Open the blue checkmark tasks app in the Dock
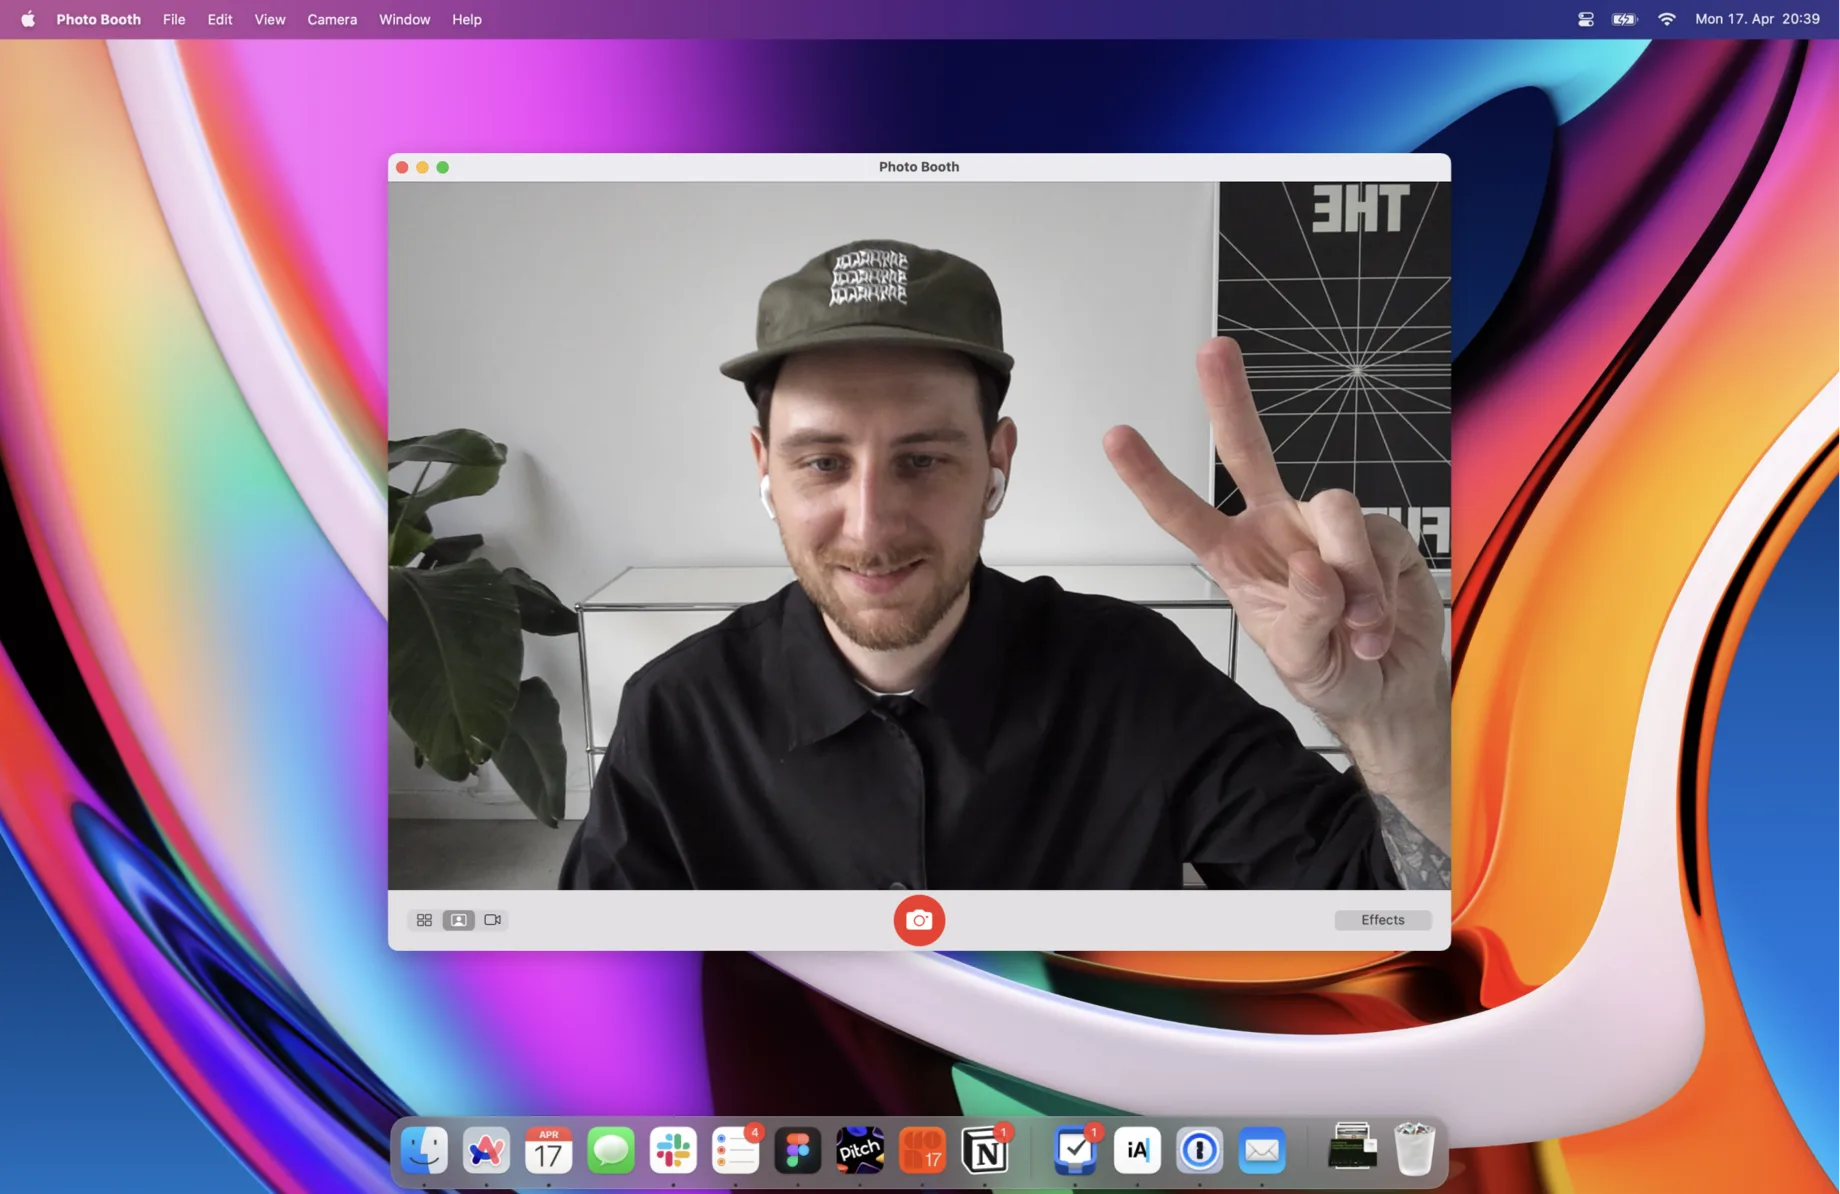The width and height of the screenshot is (1840, 1194). pos(1075,1150)
